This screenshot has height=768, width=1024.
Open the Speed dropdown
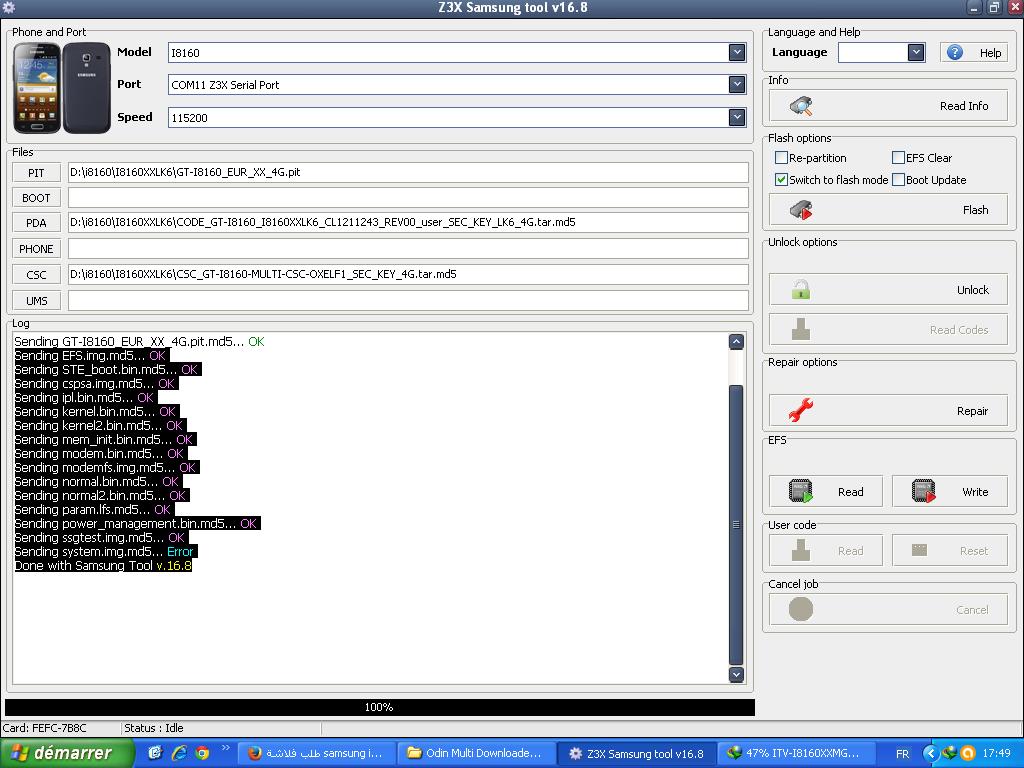[737, 117]
